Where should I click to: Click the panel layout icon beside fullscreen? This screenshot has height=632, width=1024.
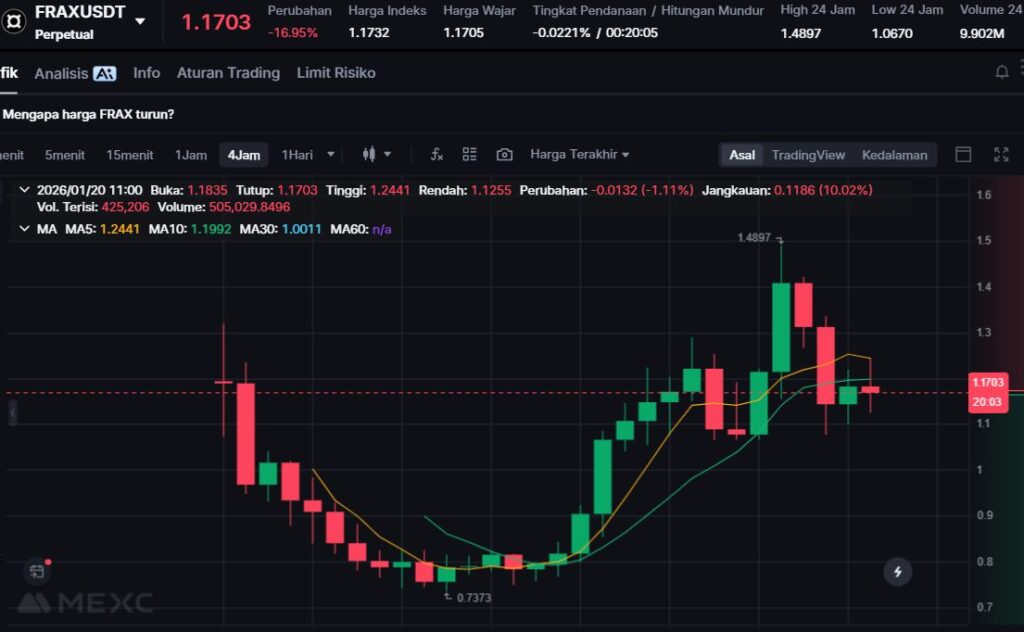click(x=963, y=155)
